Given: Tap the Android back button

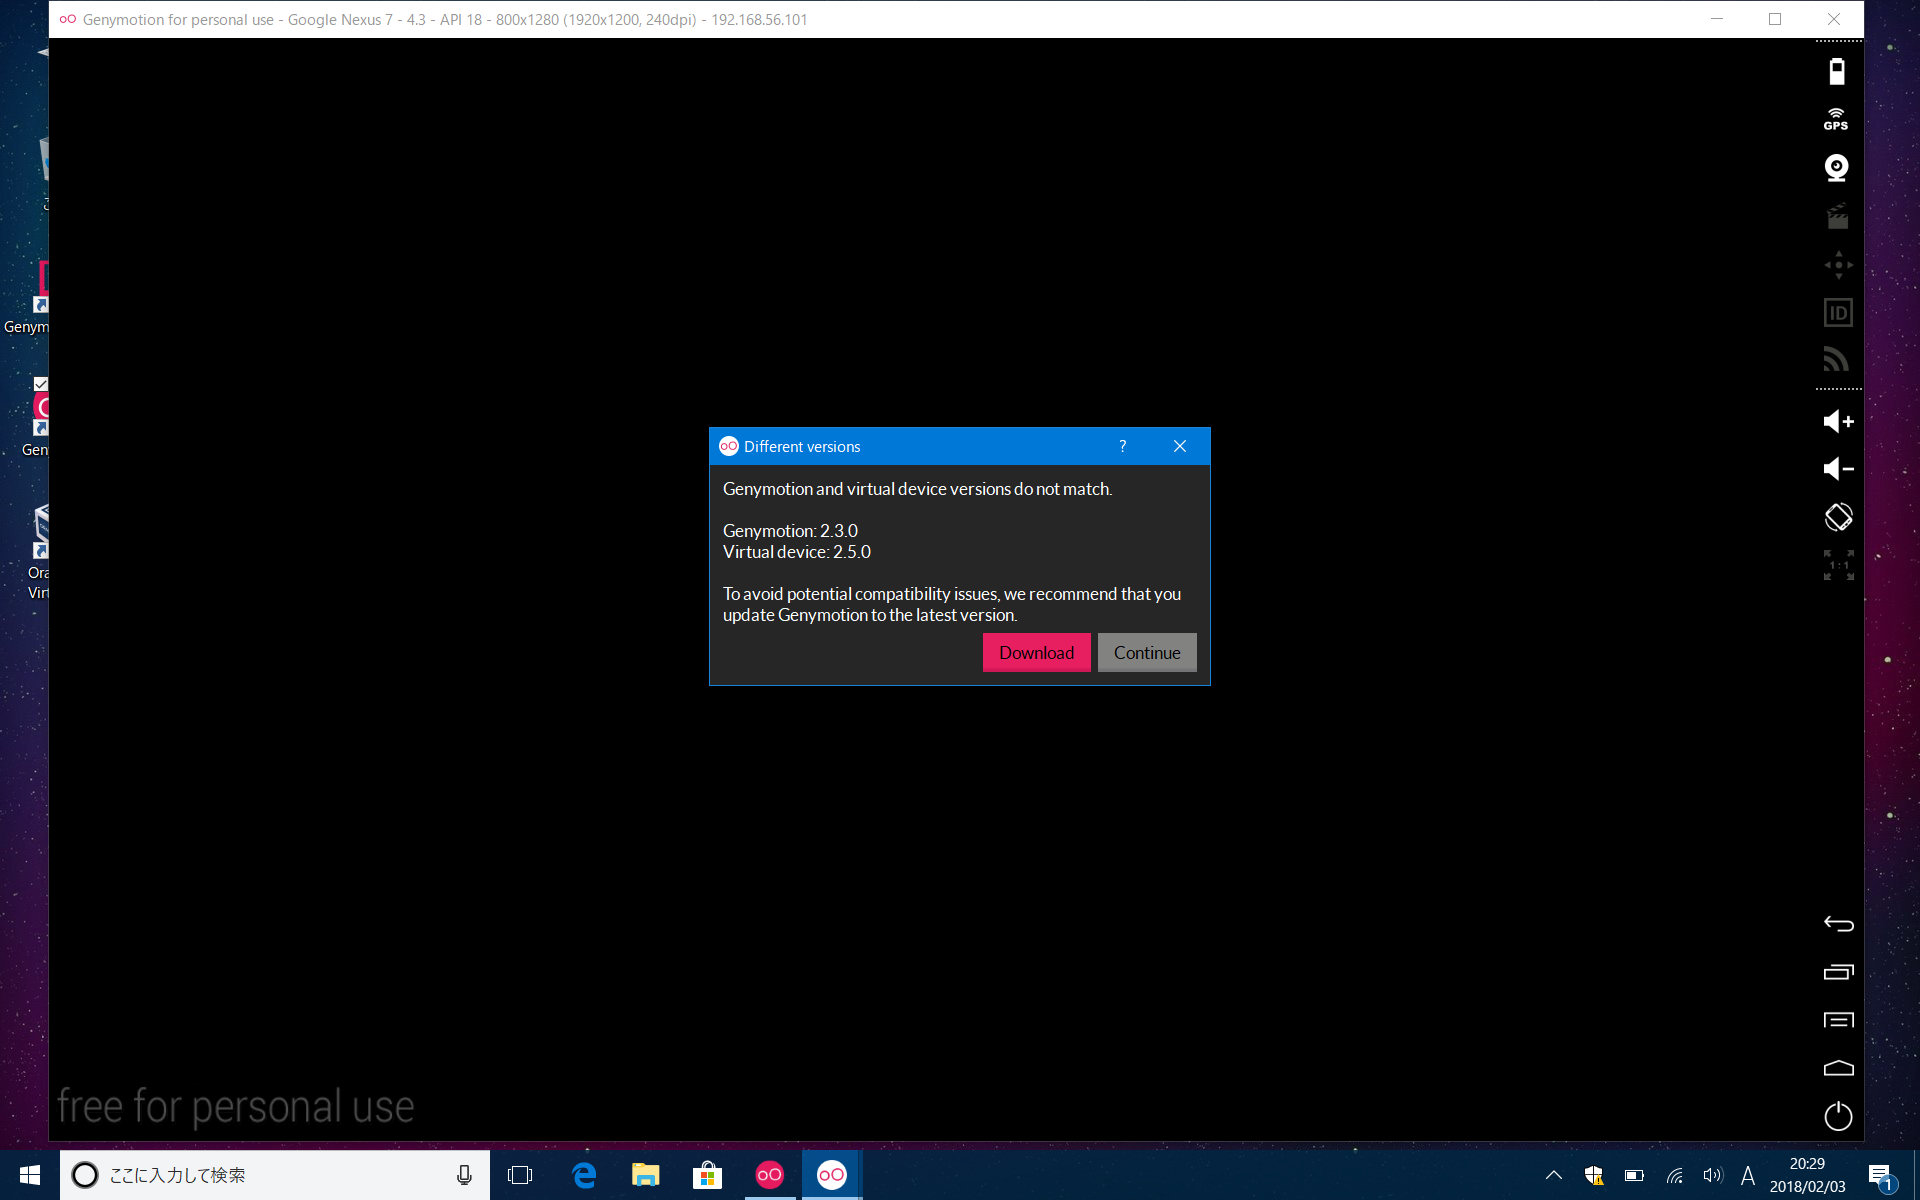Looking at the screenshot, I should 1838,923.
